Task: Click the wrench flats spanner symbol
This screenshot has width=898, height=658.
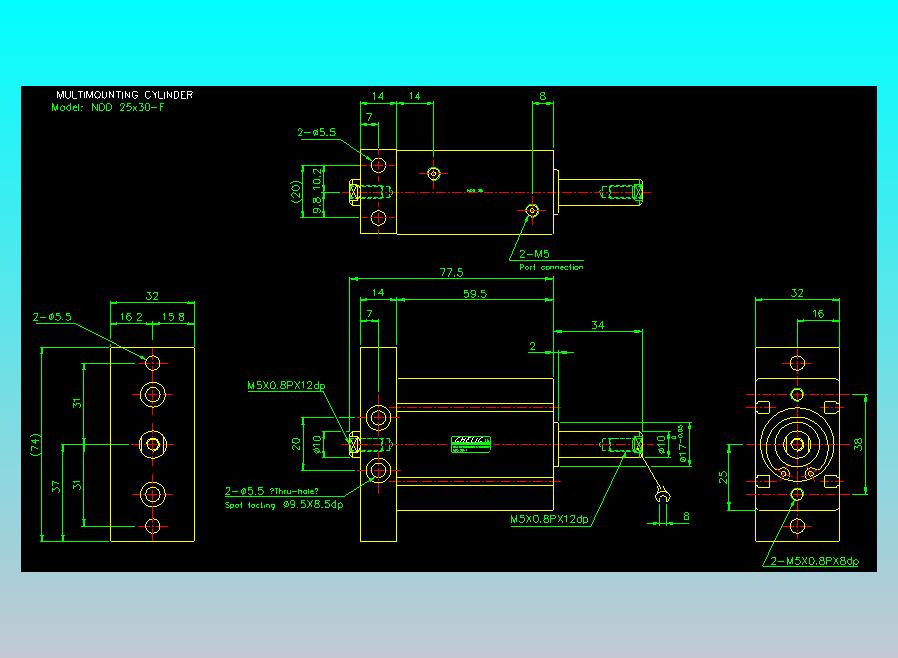Action: (x=661, y=494)
